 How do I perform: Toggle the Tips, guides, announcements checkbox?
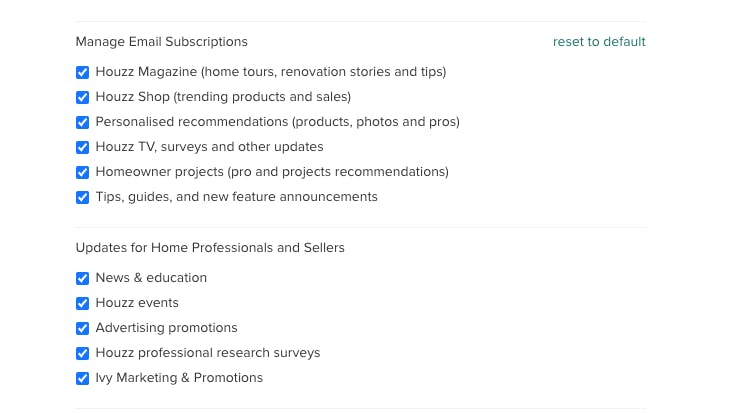click(82, 197)
